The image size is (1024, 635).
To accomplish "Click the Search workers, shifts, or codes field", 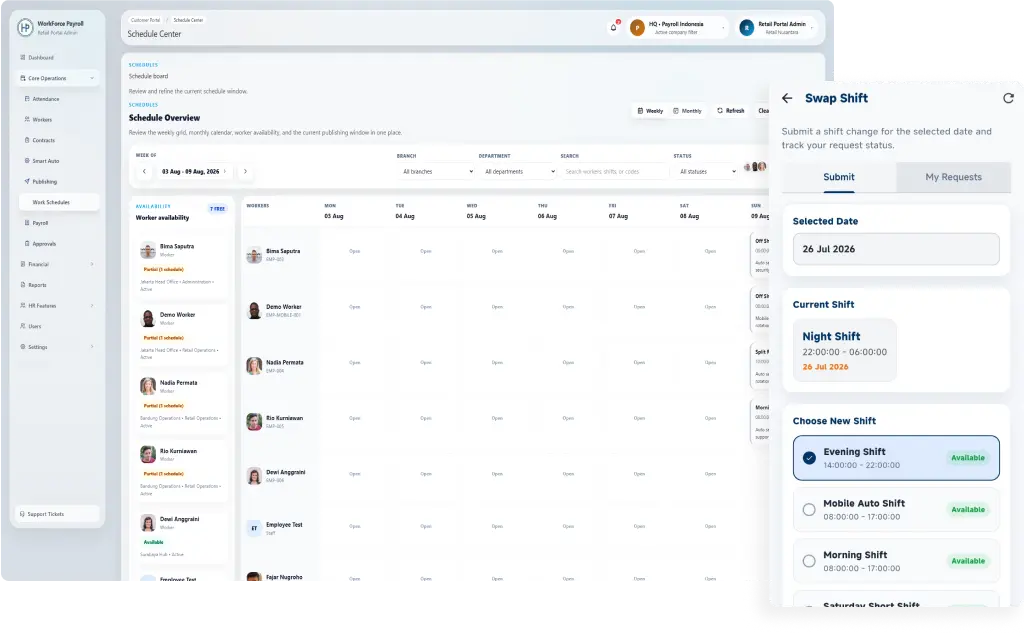I will pyautogui.click(x=615, y=172).
